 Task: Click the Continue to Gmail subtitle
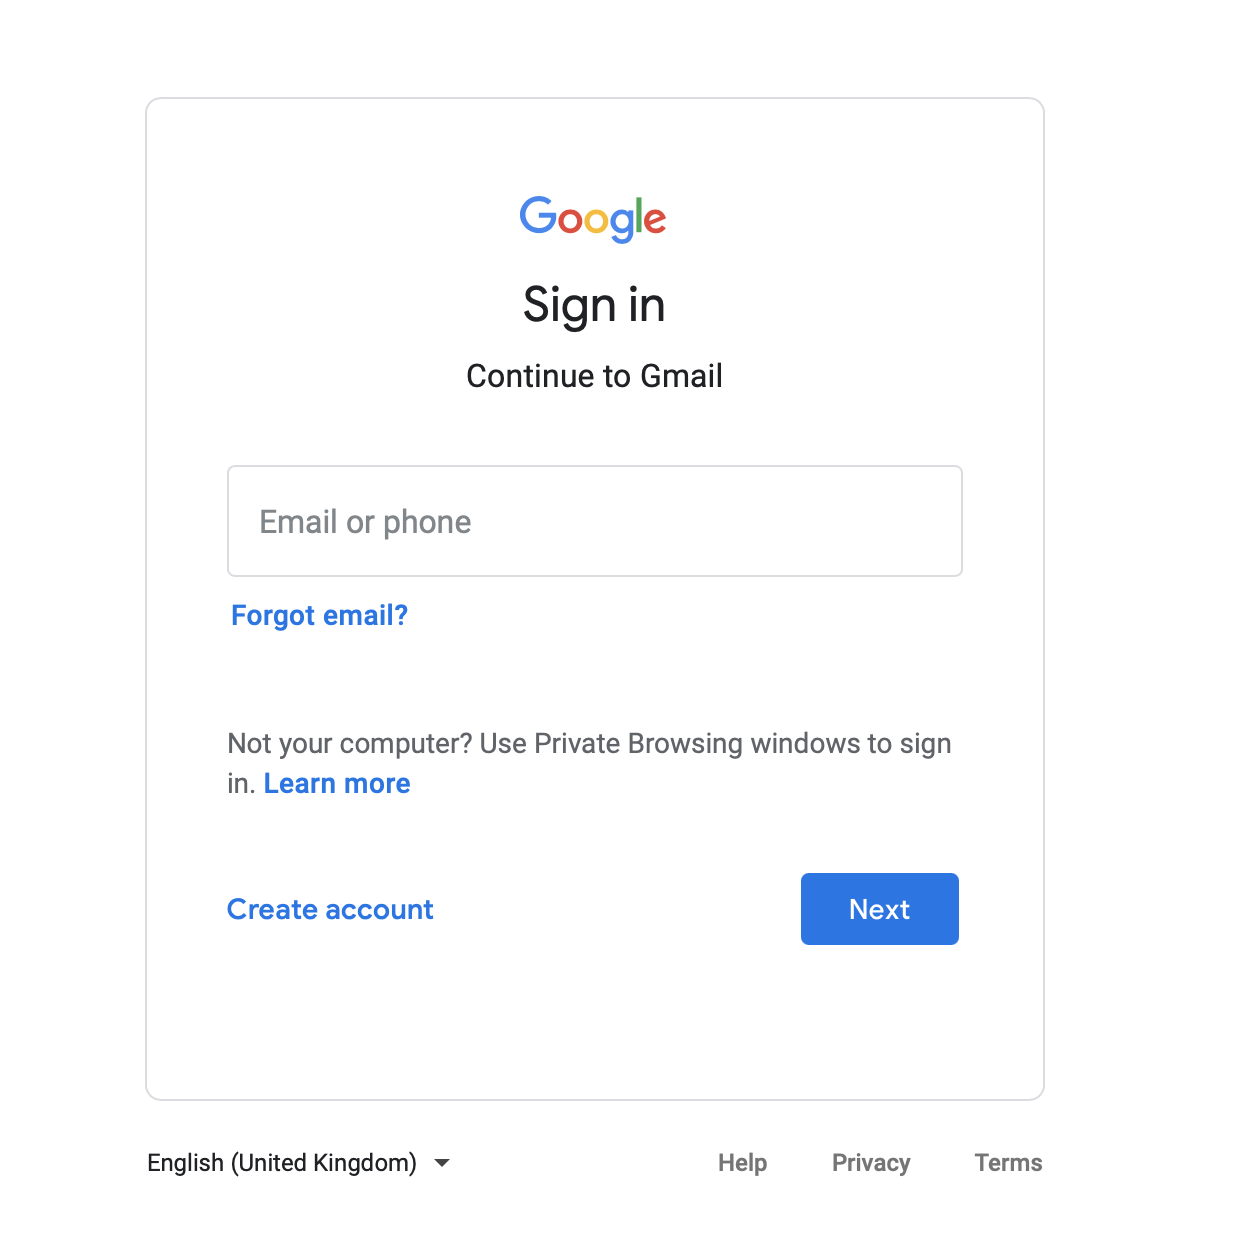(594, 376)
